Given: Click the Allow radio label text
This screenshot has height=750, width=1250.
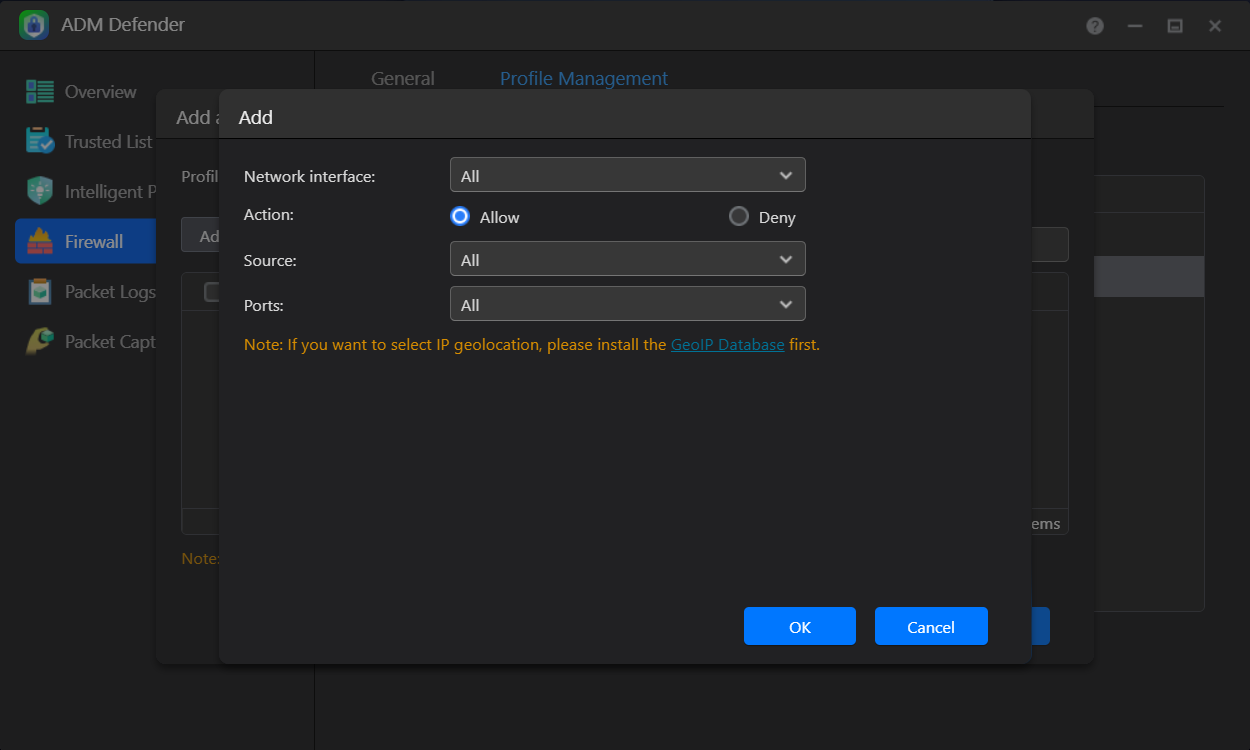Looking at the screenshot, I should coord(500,217).
